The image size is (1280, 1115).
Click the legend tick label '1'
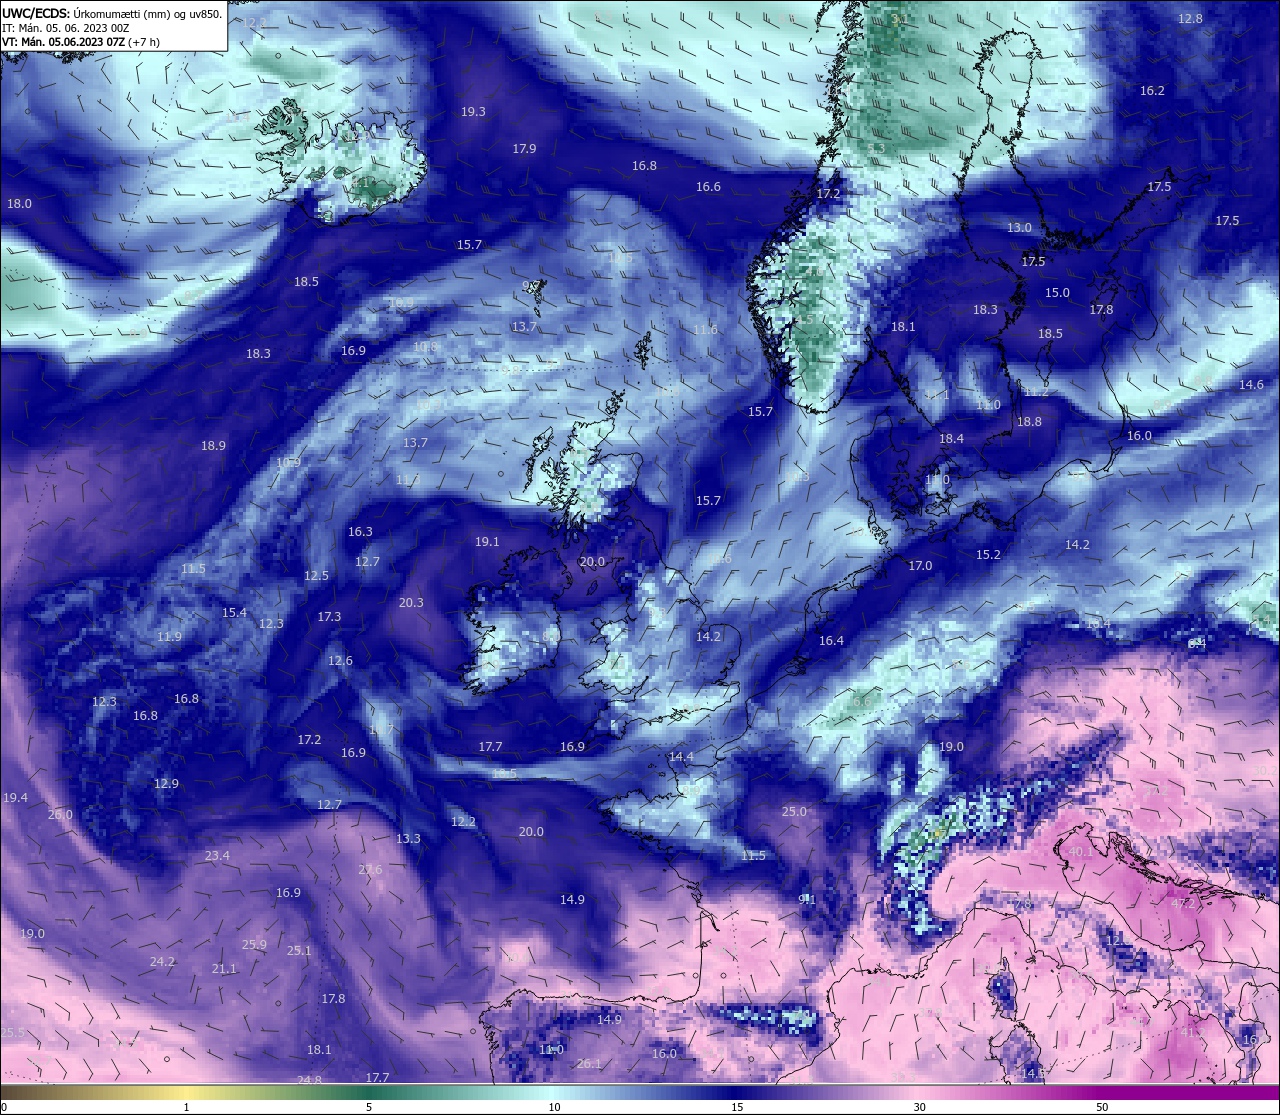click(x=186, y=1107)
